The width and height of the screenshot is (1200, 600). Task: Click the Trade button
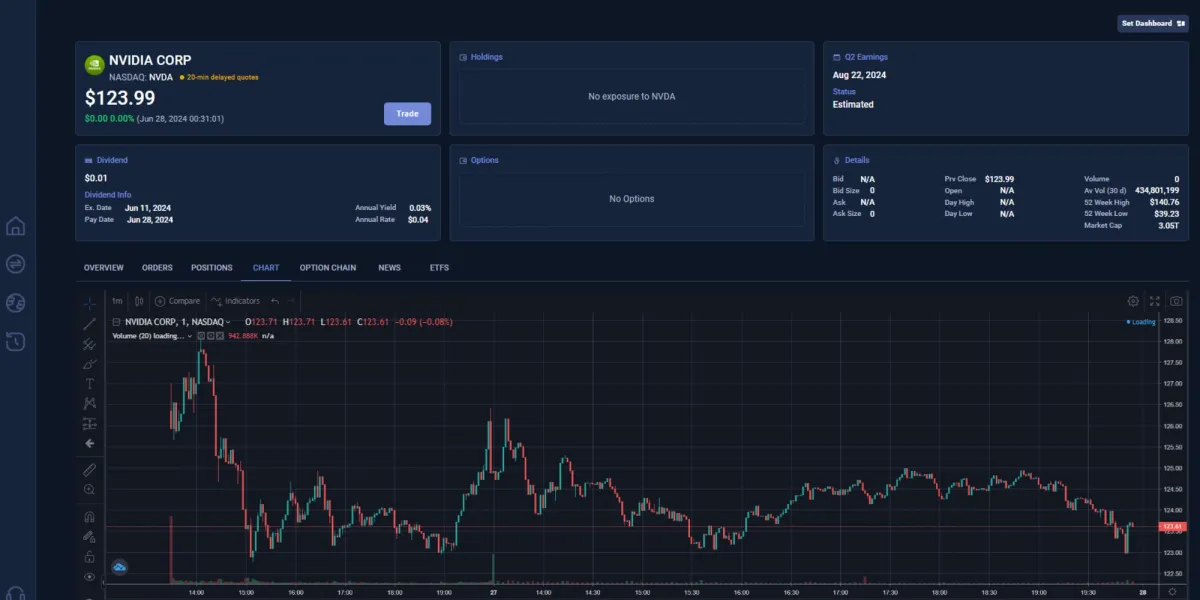407,113
